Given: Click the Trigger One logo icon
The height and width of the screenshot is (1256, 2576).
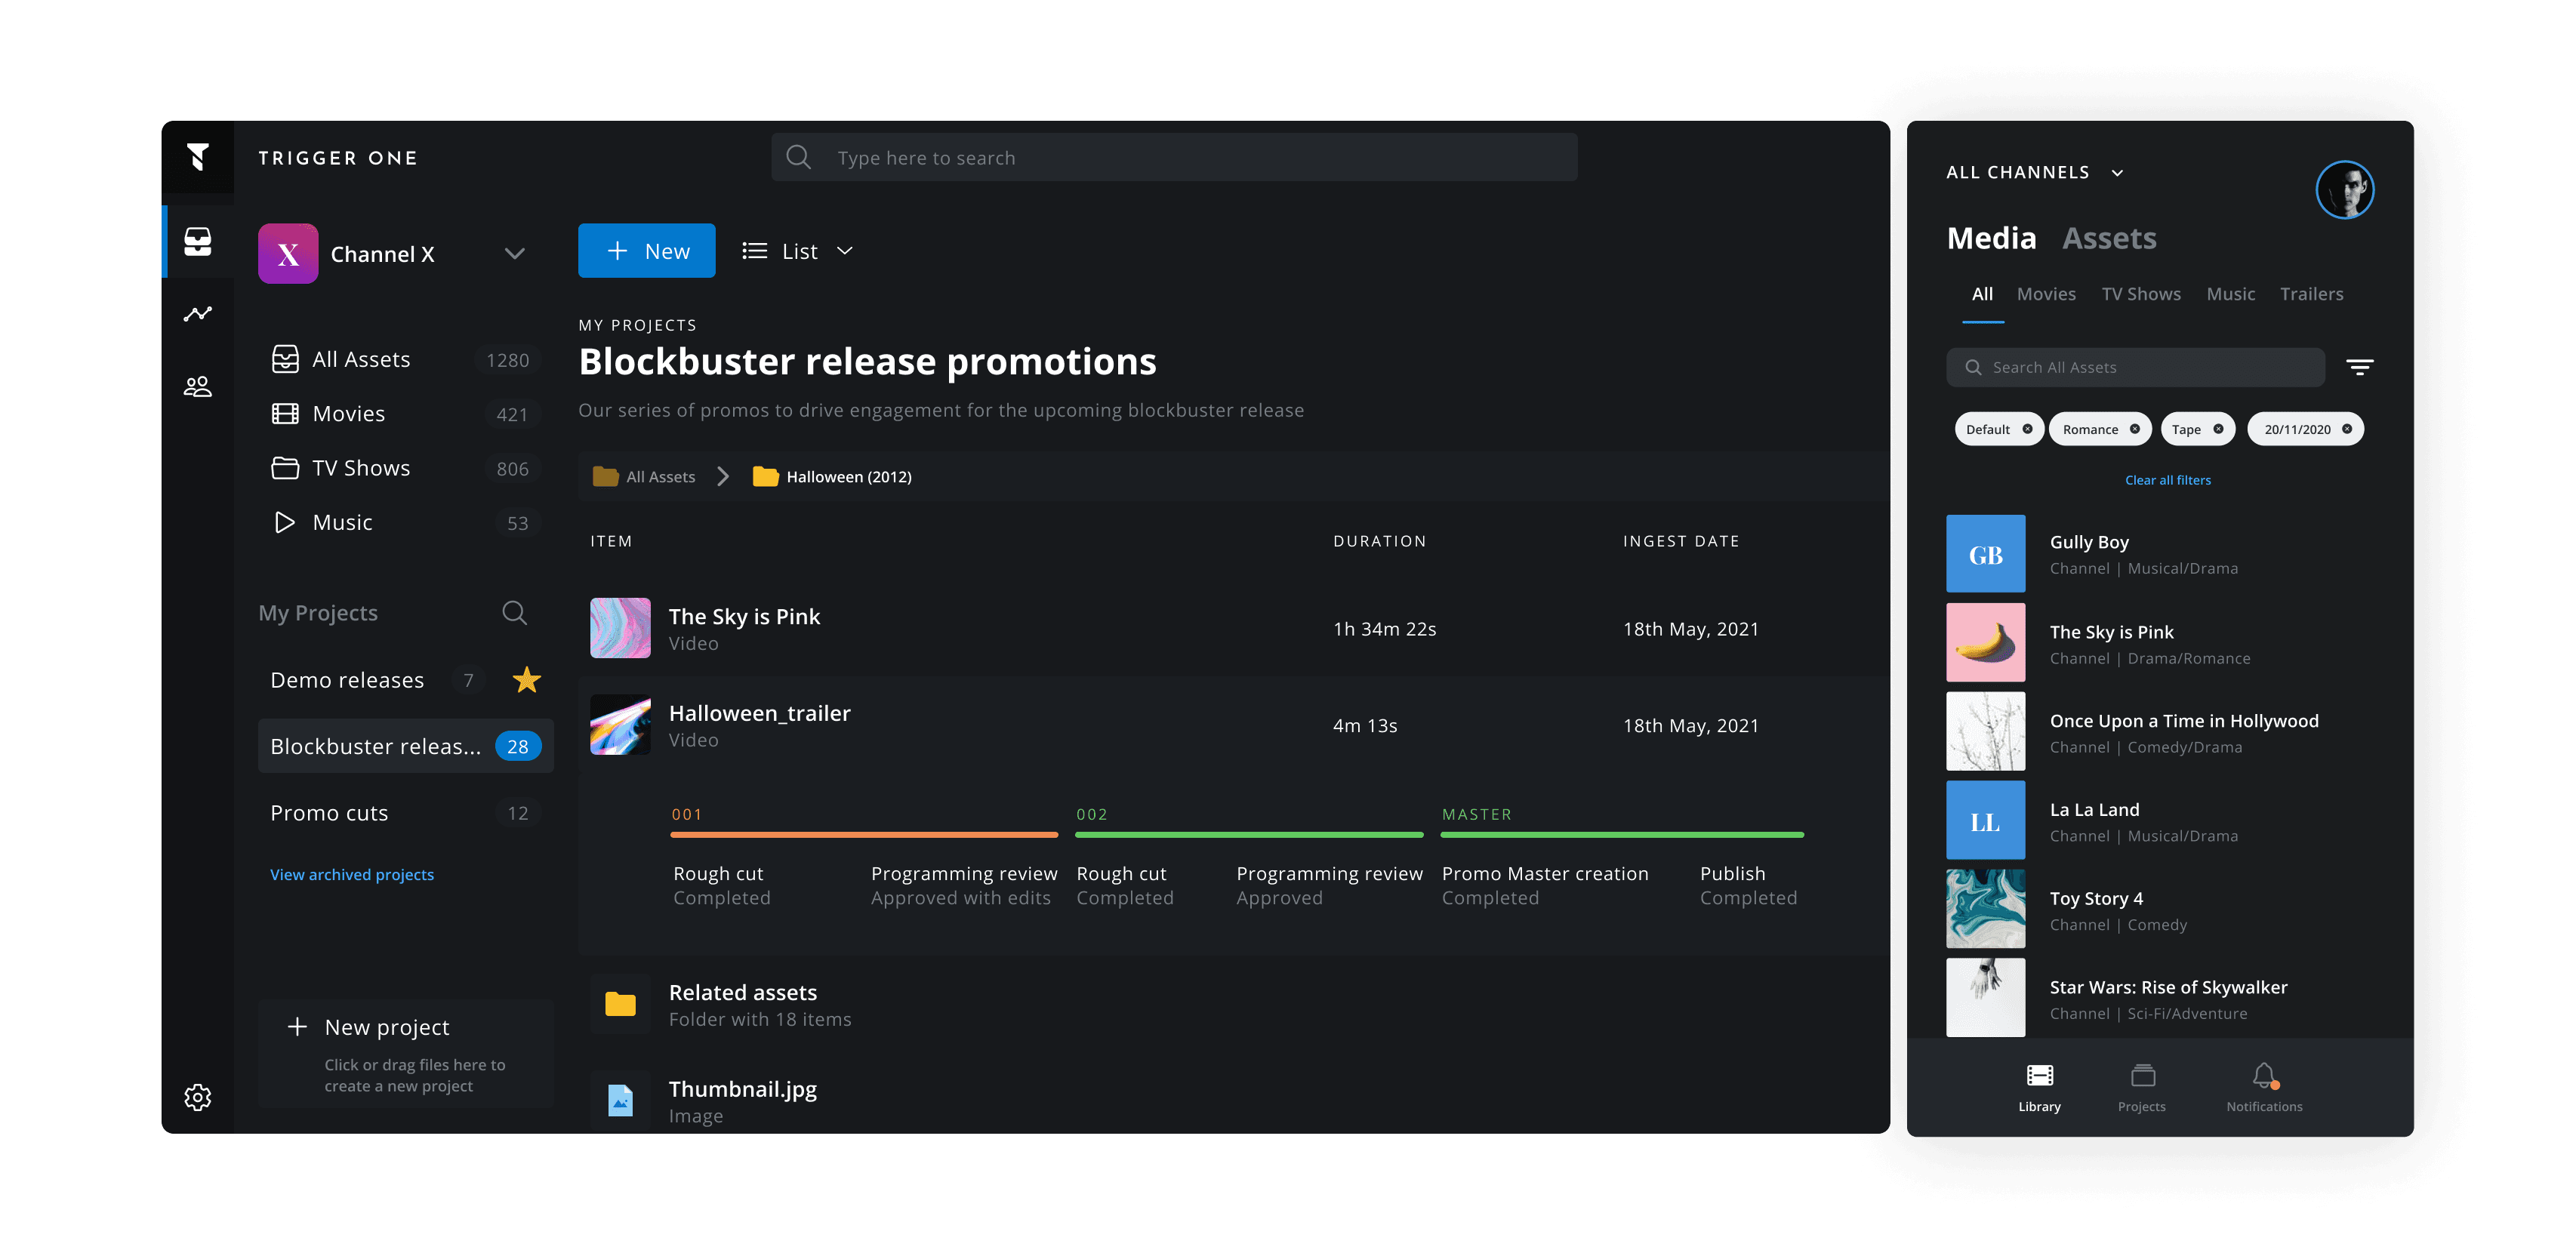Looking at the screenshot, I should pyautogui.click(x=198, y=157).
